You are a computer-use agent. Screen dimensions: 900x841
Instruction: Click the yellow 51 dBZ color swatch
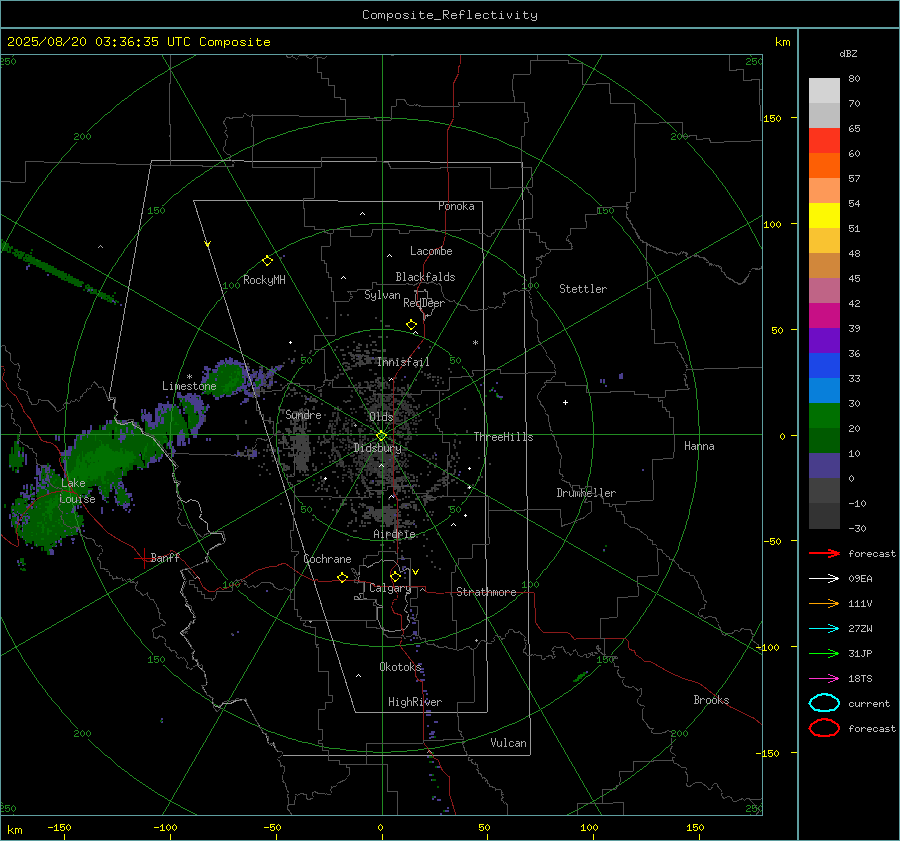(x=824, y=216)
